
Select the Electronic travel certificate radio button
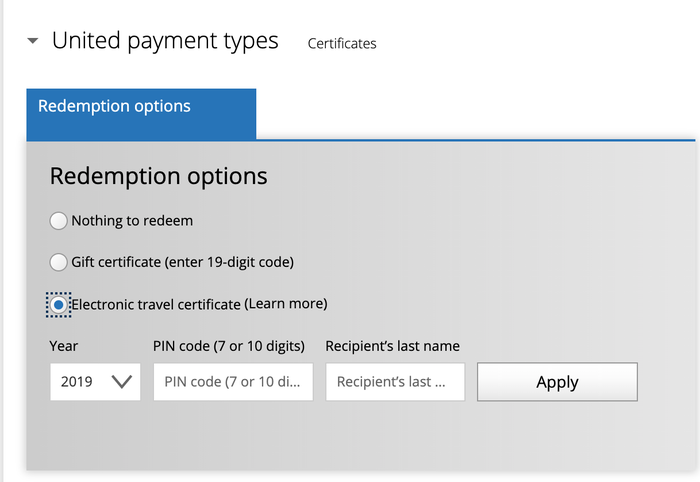(x=58, y=305)
